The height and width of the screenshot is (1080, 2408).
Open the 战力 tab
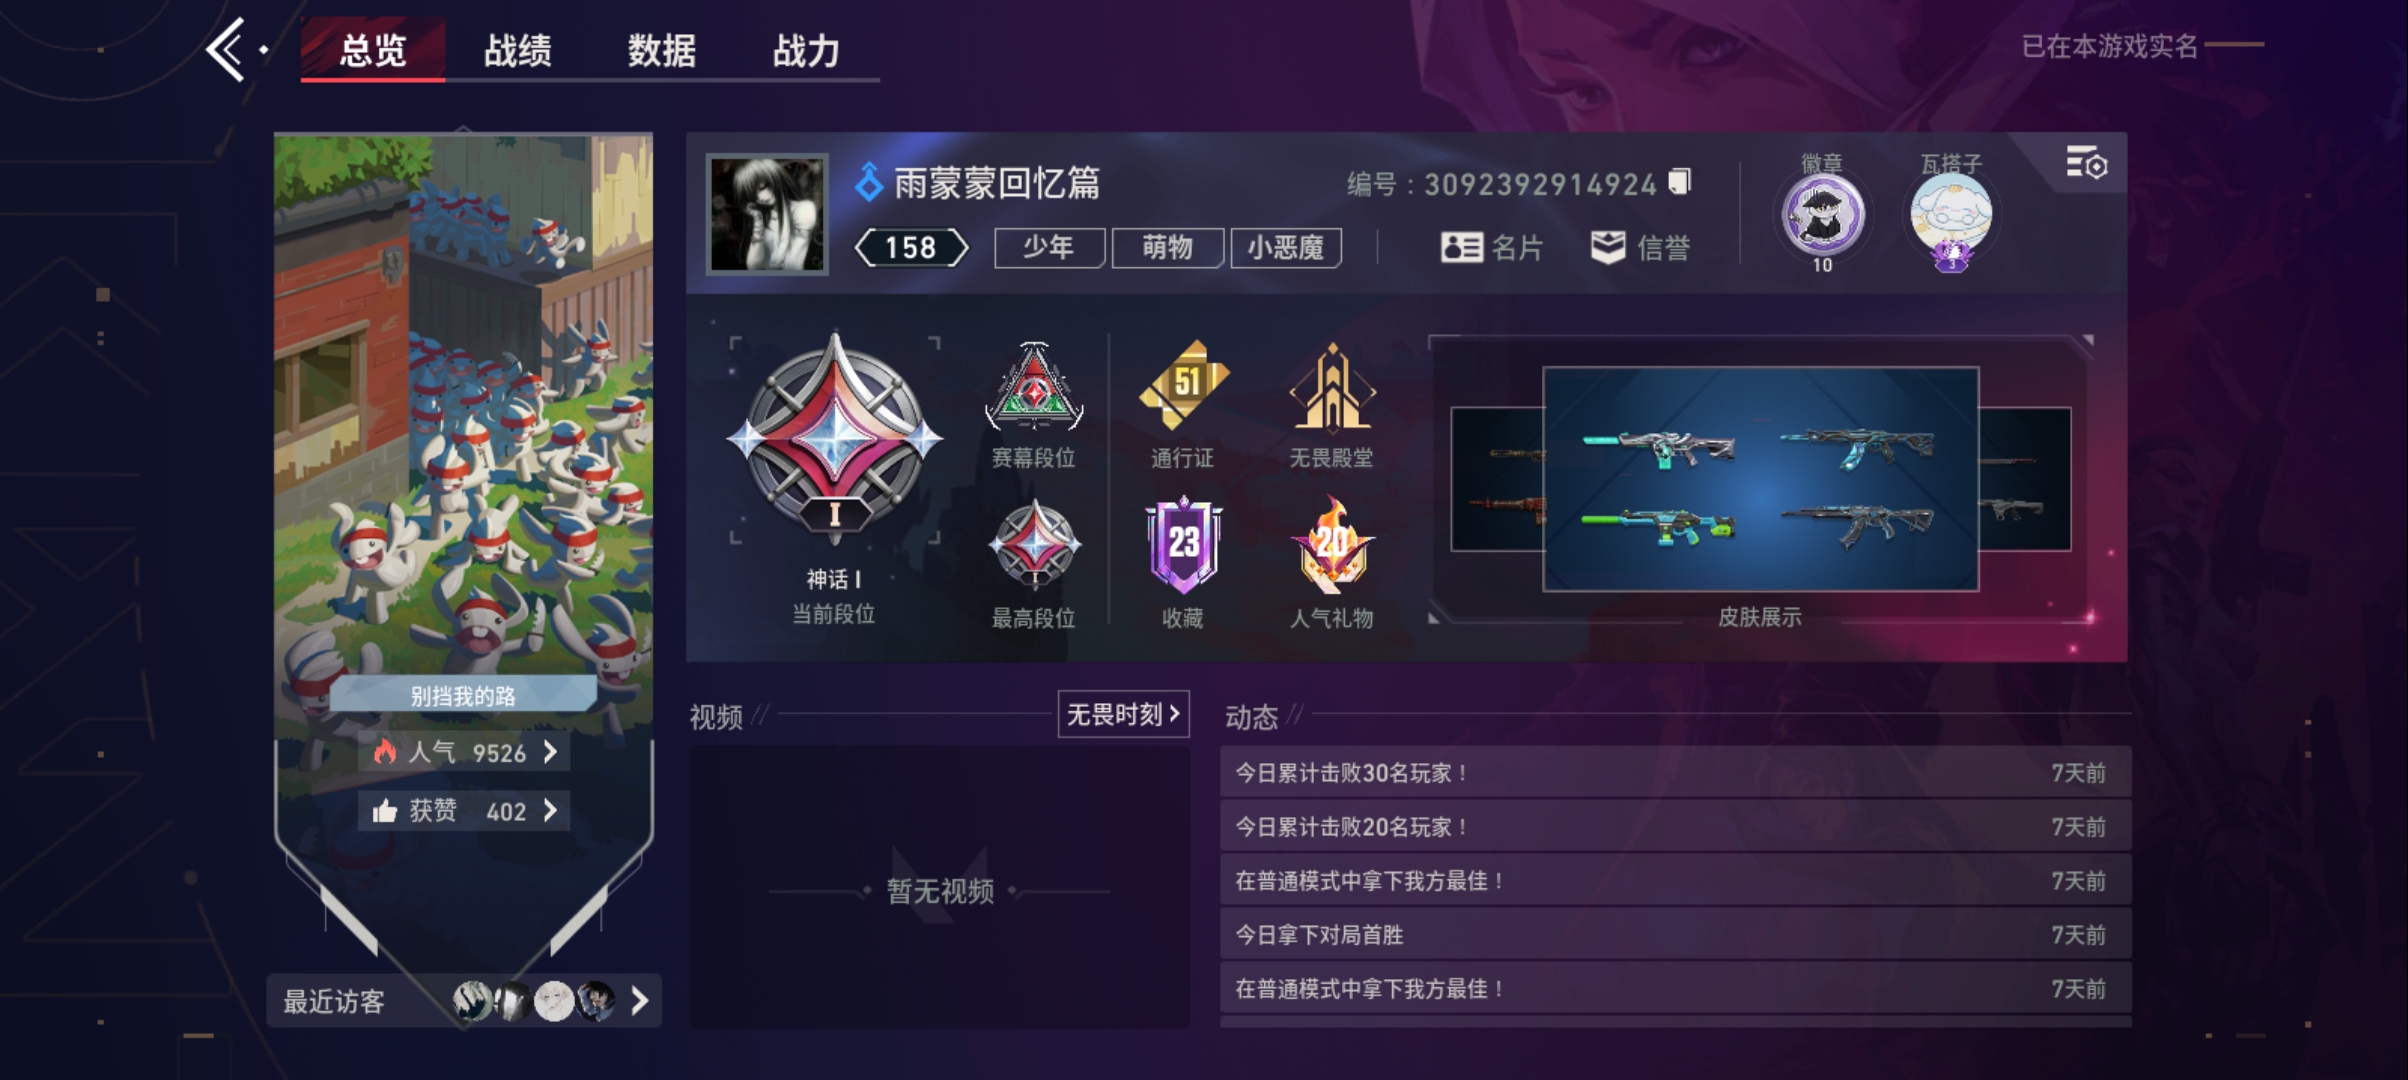806,50
